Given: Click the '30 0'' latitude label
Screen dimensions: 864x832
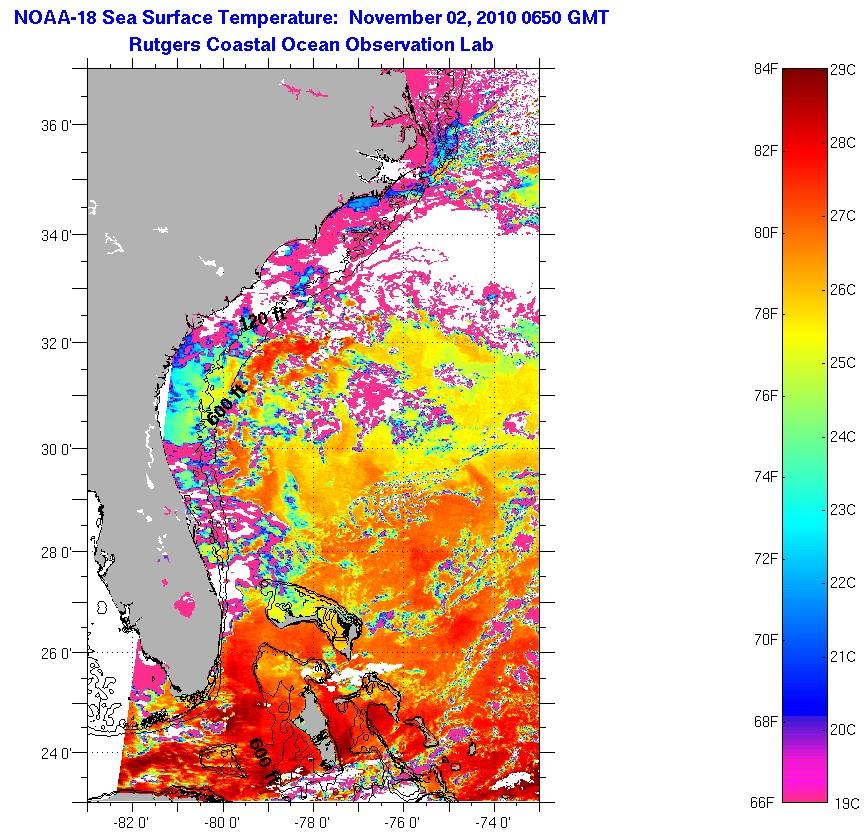Looking at the screenshot, I should [x=56, y=450].
